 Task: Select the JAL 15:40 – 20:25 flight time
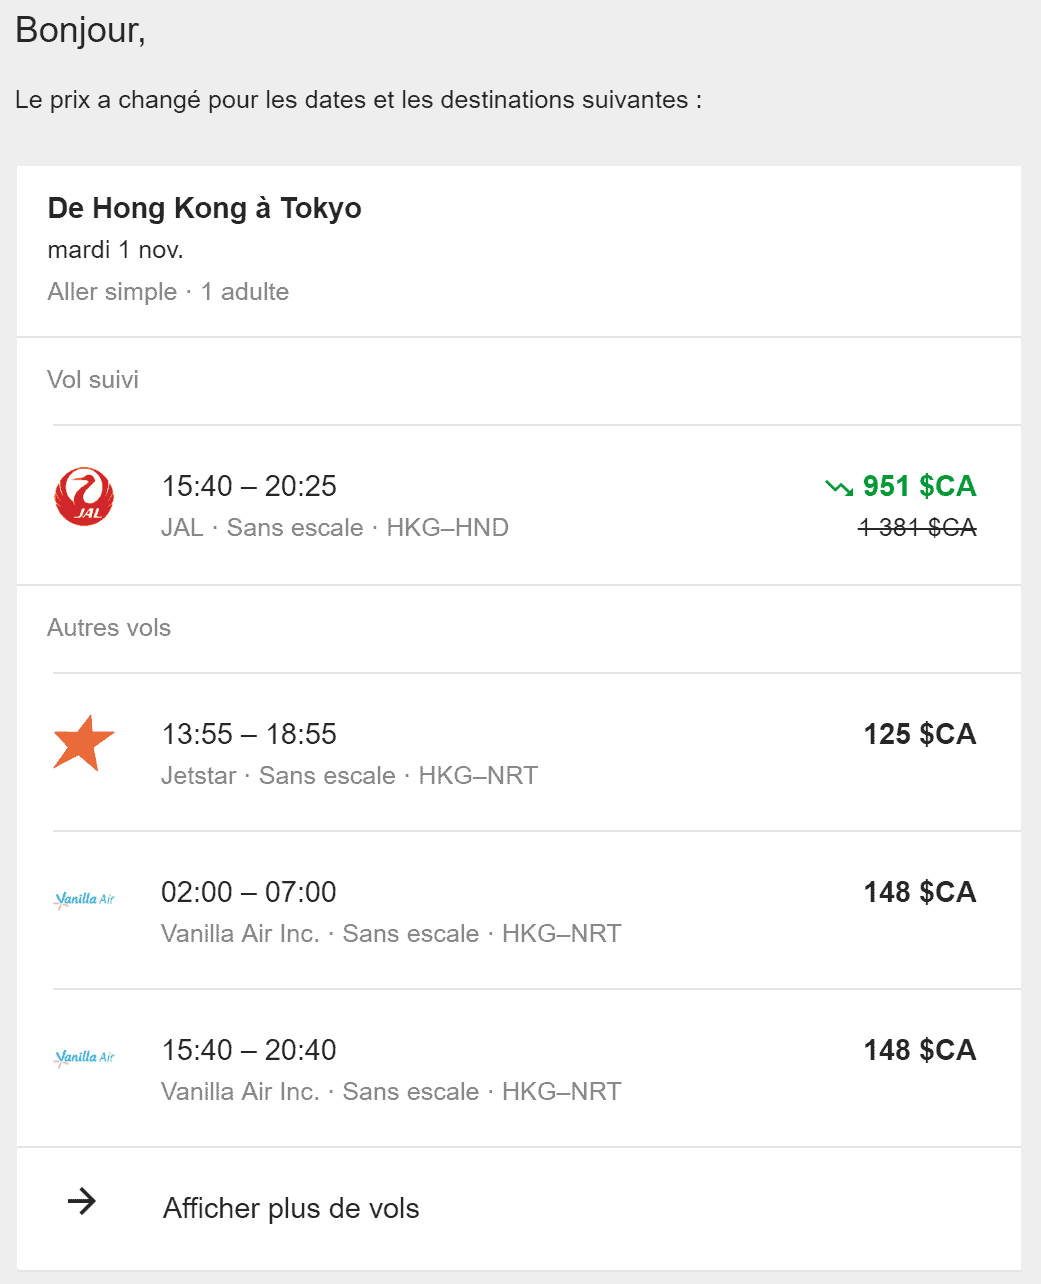tap(249, 486)
